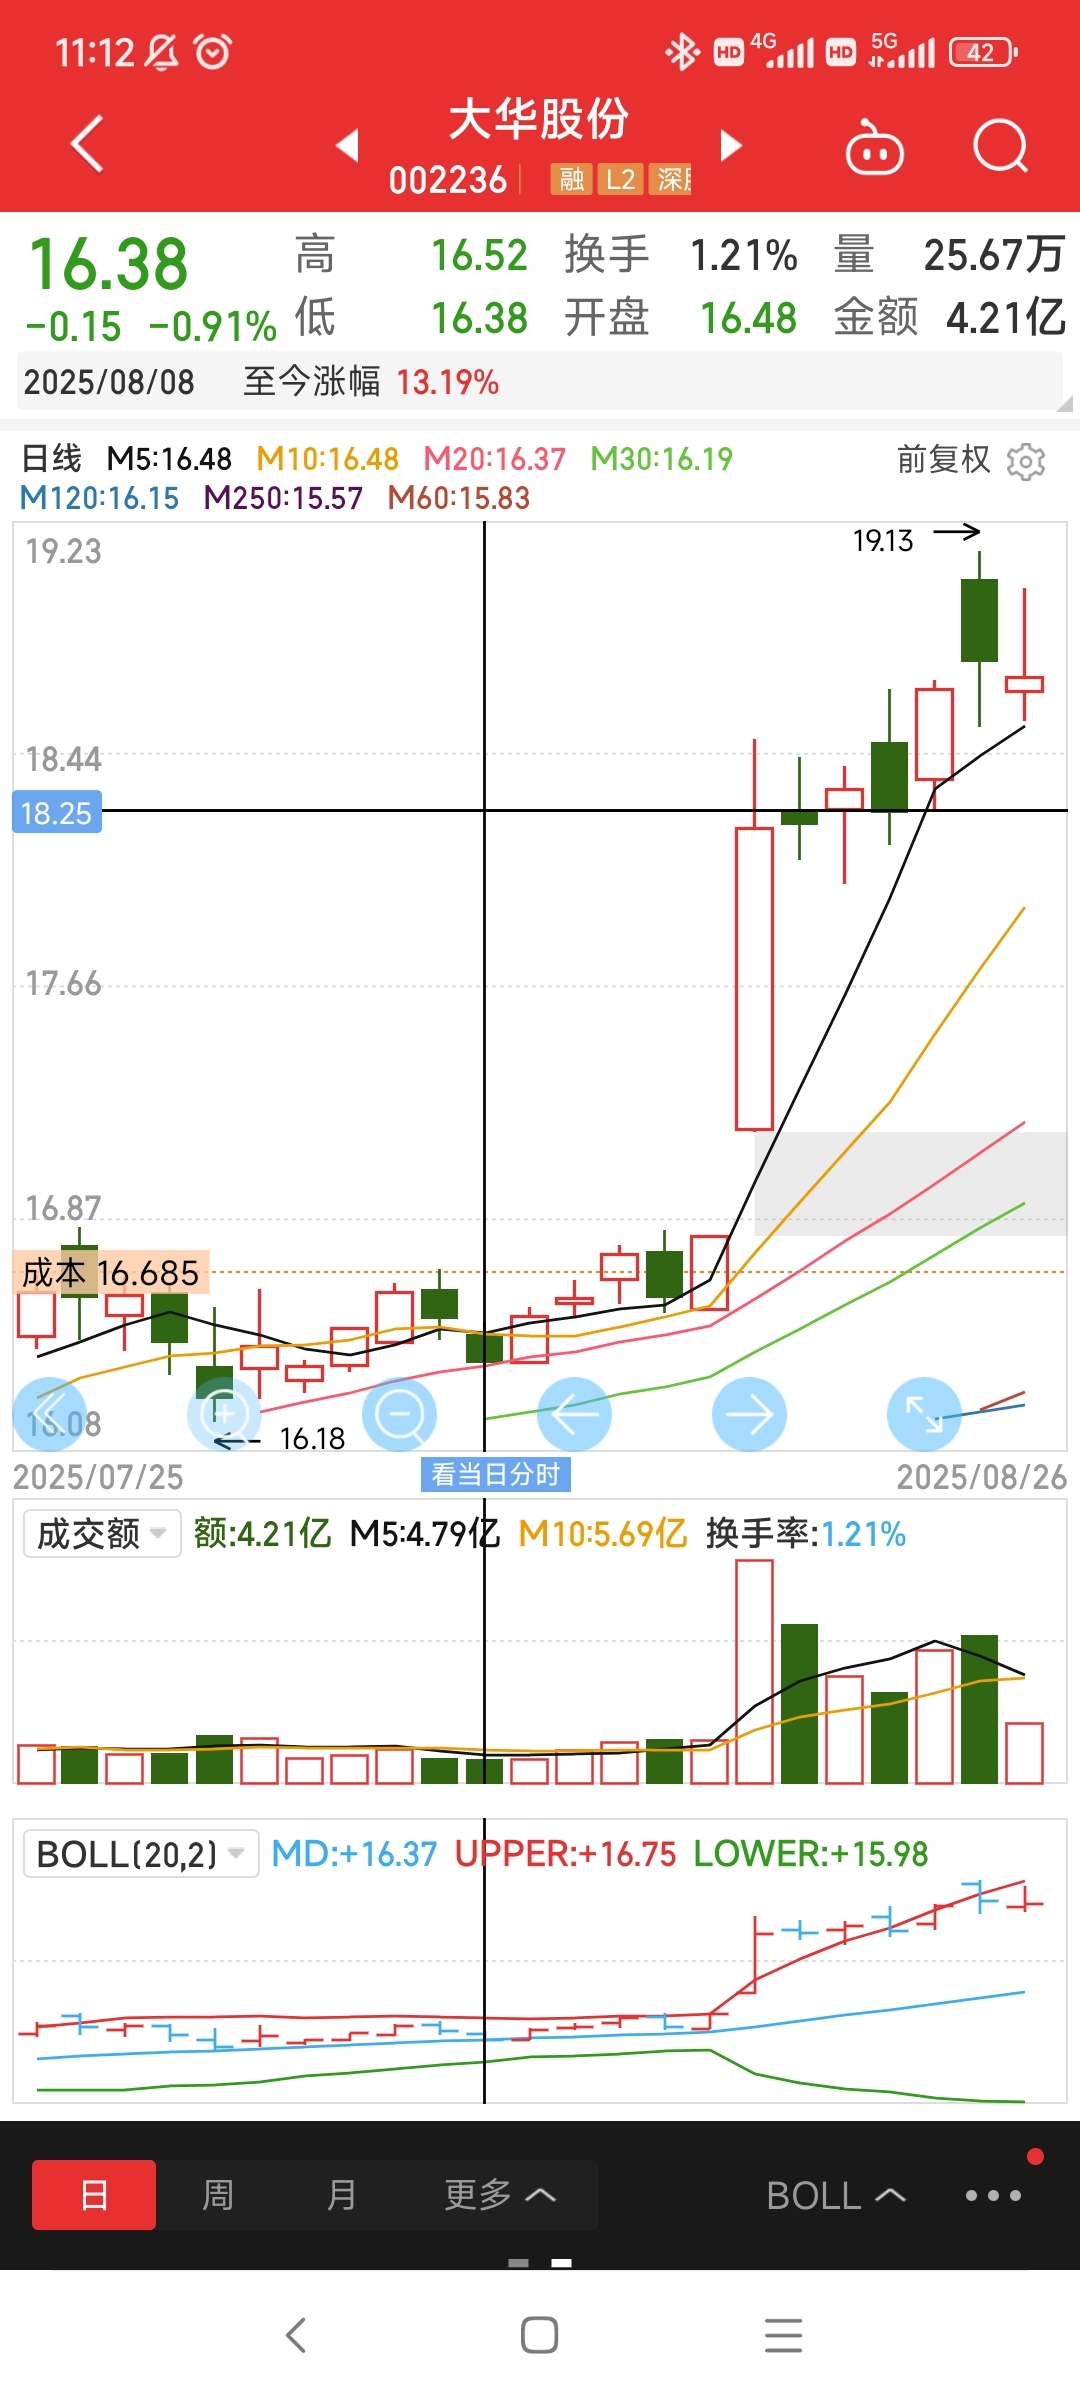The height and width of the screenshot is (2400, 1080).
Task: Switch to next stock with right triangle
Action: (731, 145)
